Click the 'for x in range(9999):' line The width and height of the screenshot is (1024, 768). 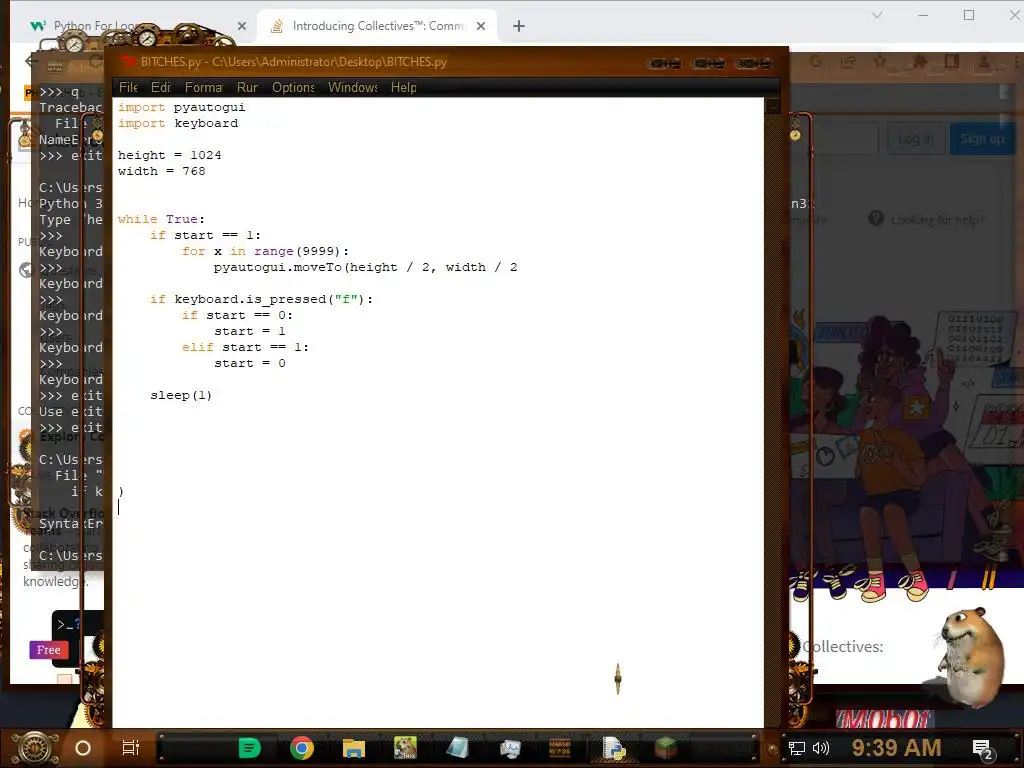[265, 251]
